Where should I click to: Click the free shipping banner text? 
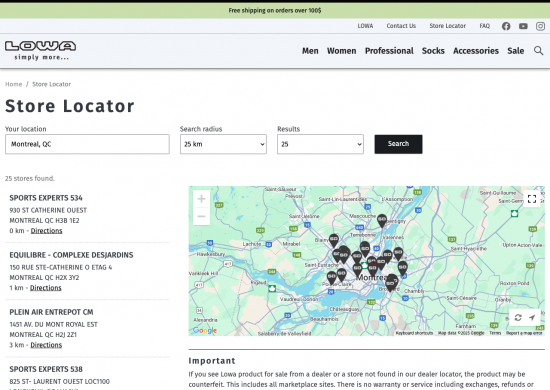coord(275,11)
